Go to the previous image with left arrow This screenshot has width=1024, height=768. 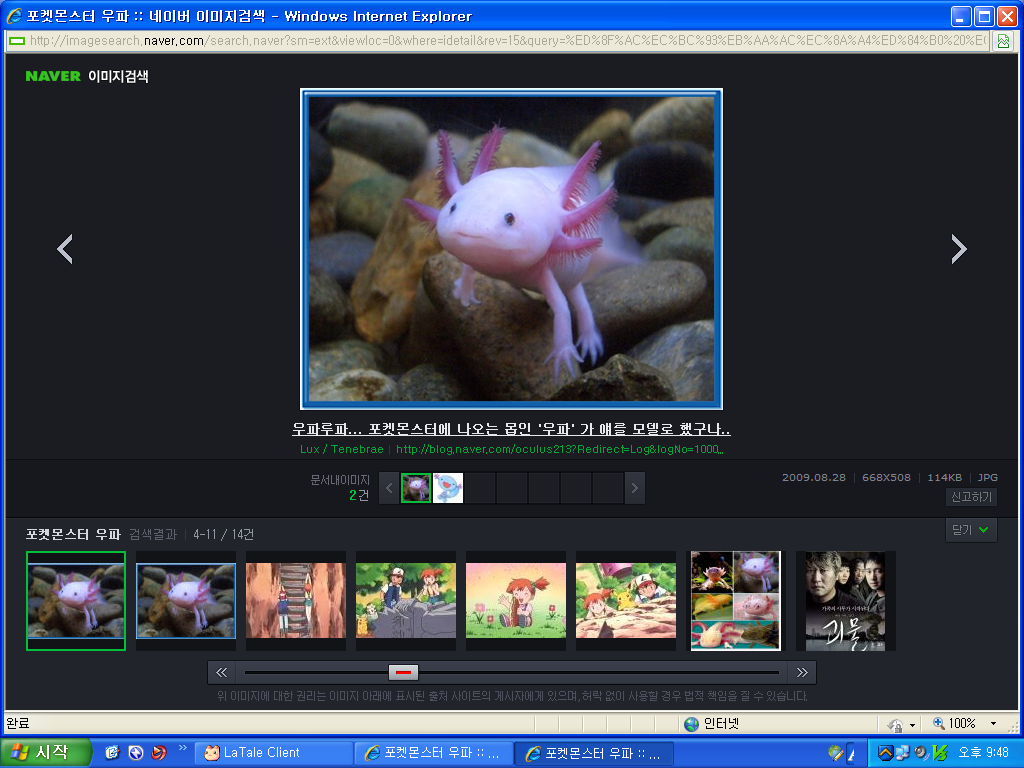[65, 249]
